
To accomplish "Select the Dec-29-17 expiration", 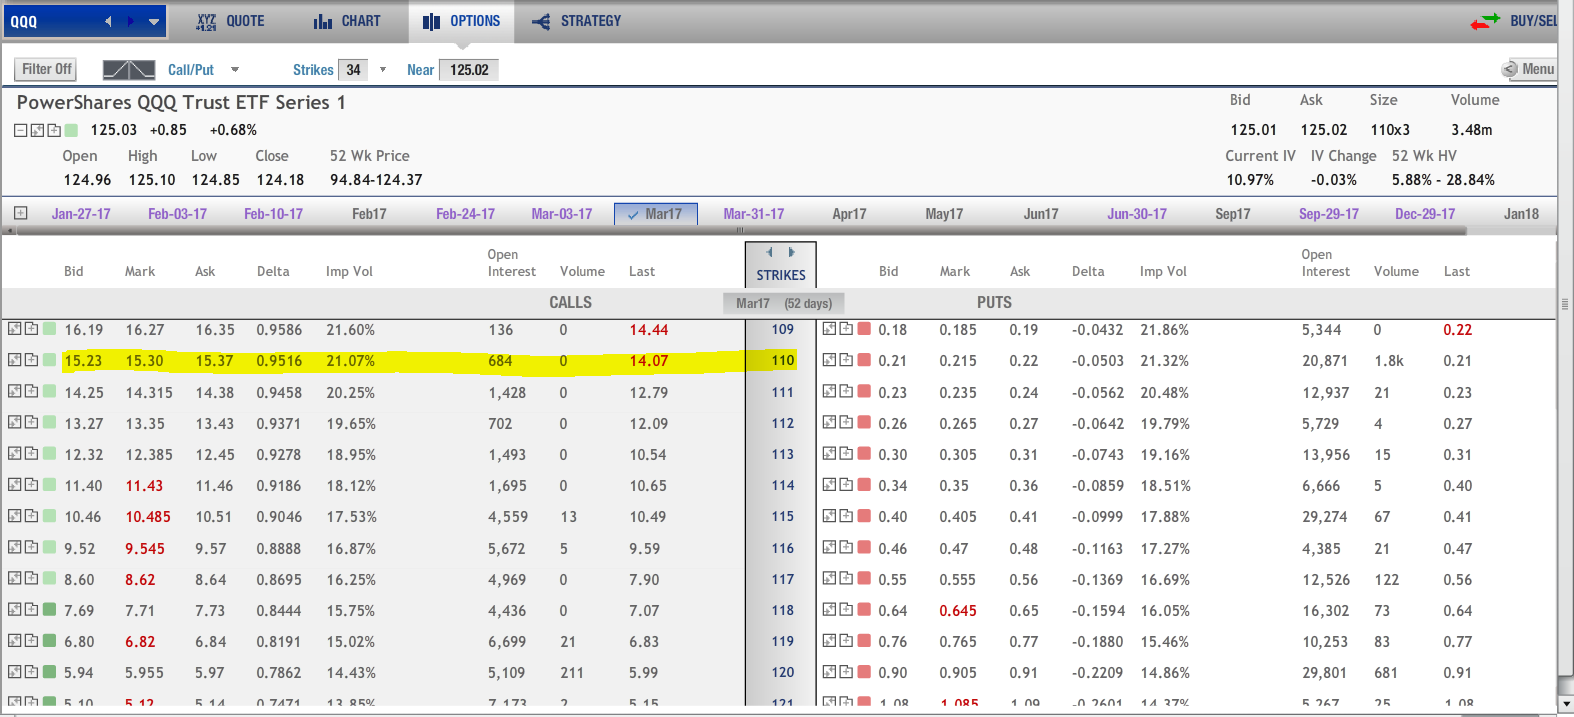I will coord(1425,214).
